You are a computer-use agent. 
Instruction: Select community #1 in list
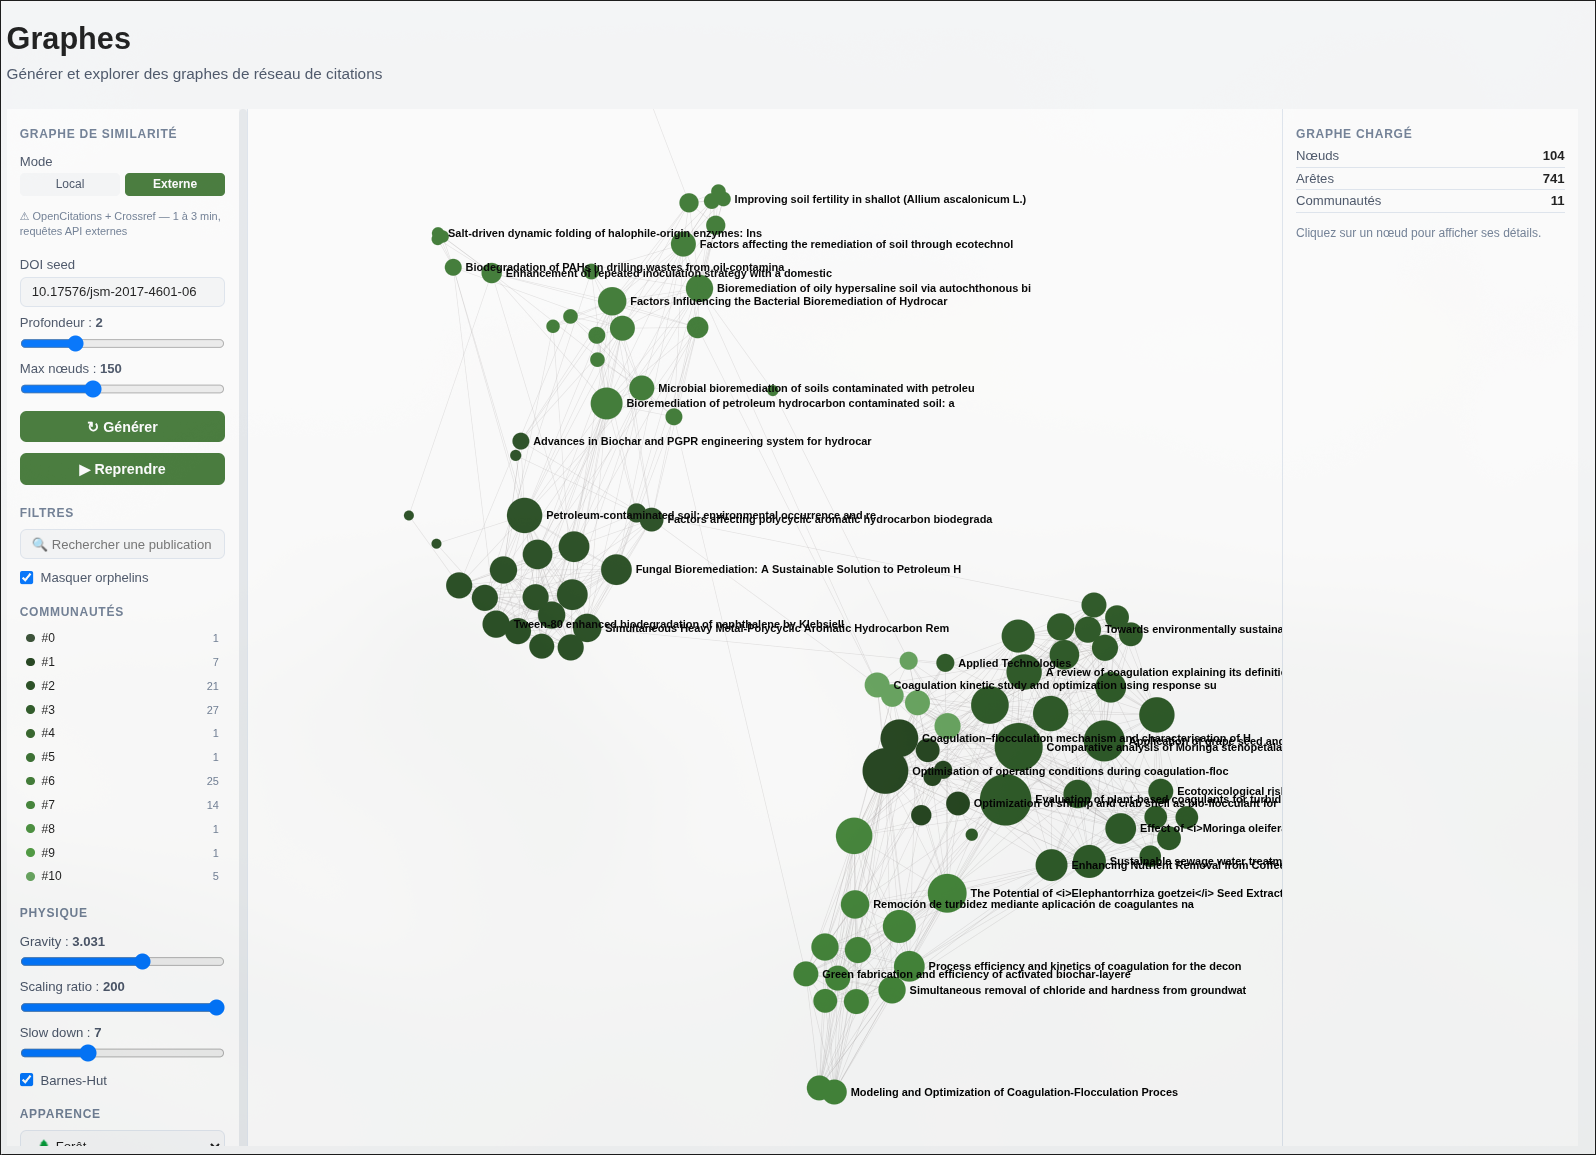(122, 662)
